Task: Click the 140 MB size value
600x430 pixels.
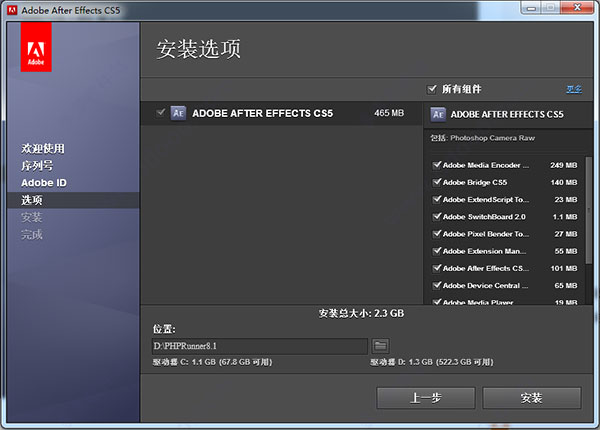Action: tap(564, 182)
